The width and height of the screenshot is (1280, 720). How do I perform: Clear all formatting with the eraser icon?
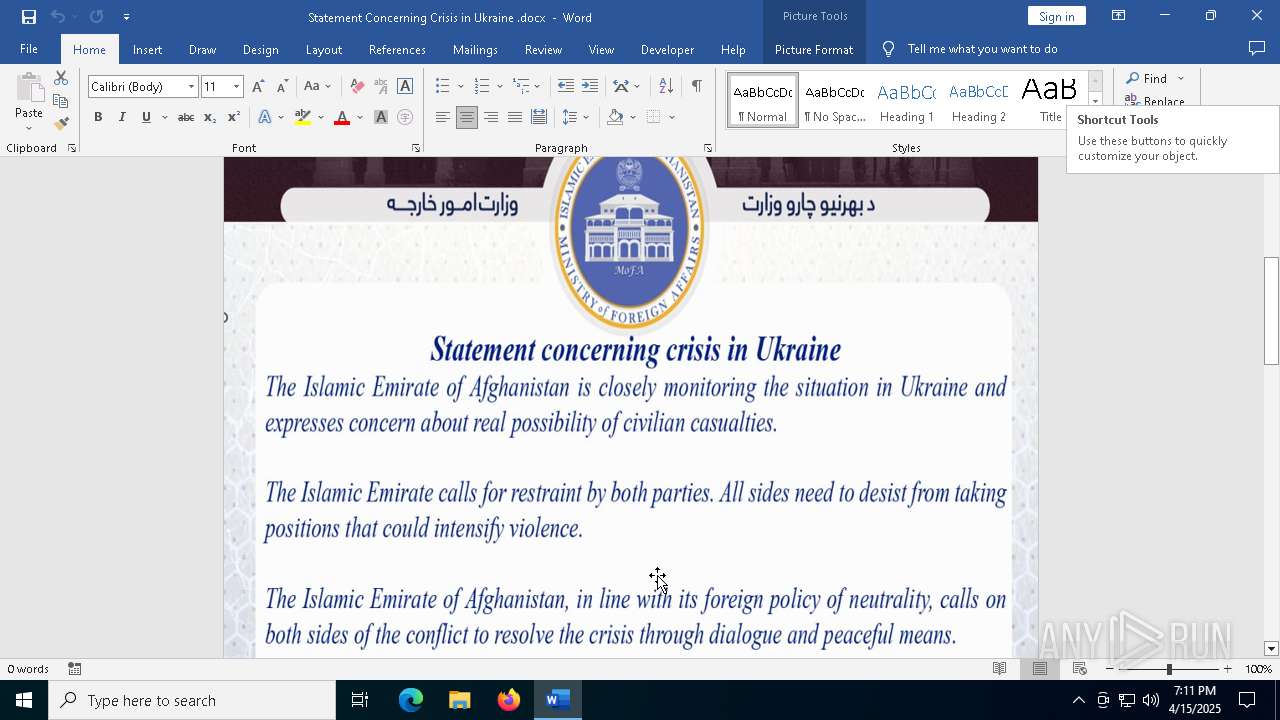pyautogui.click(x=357, y=87)
